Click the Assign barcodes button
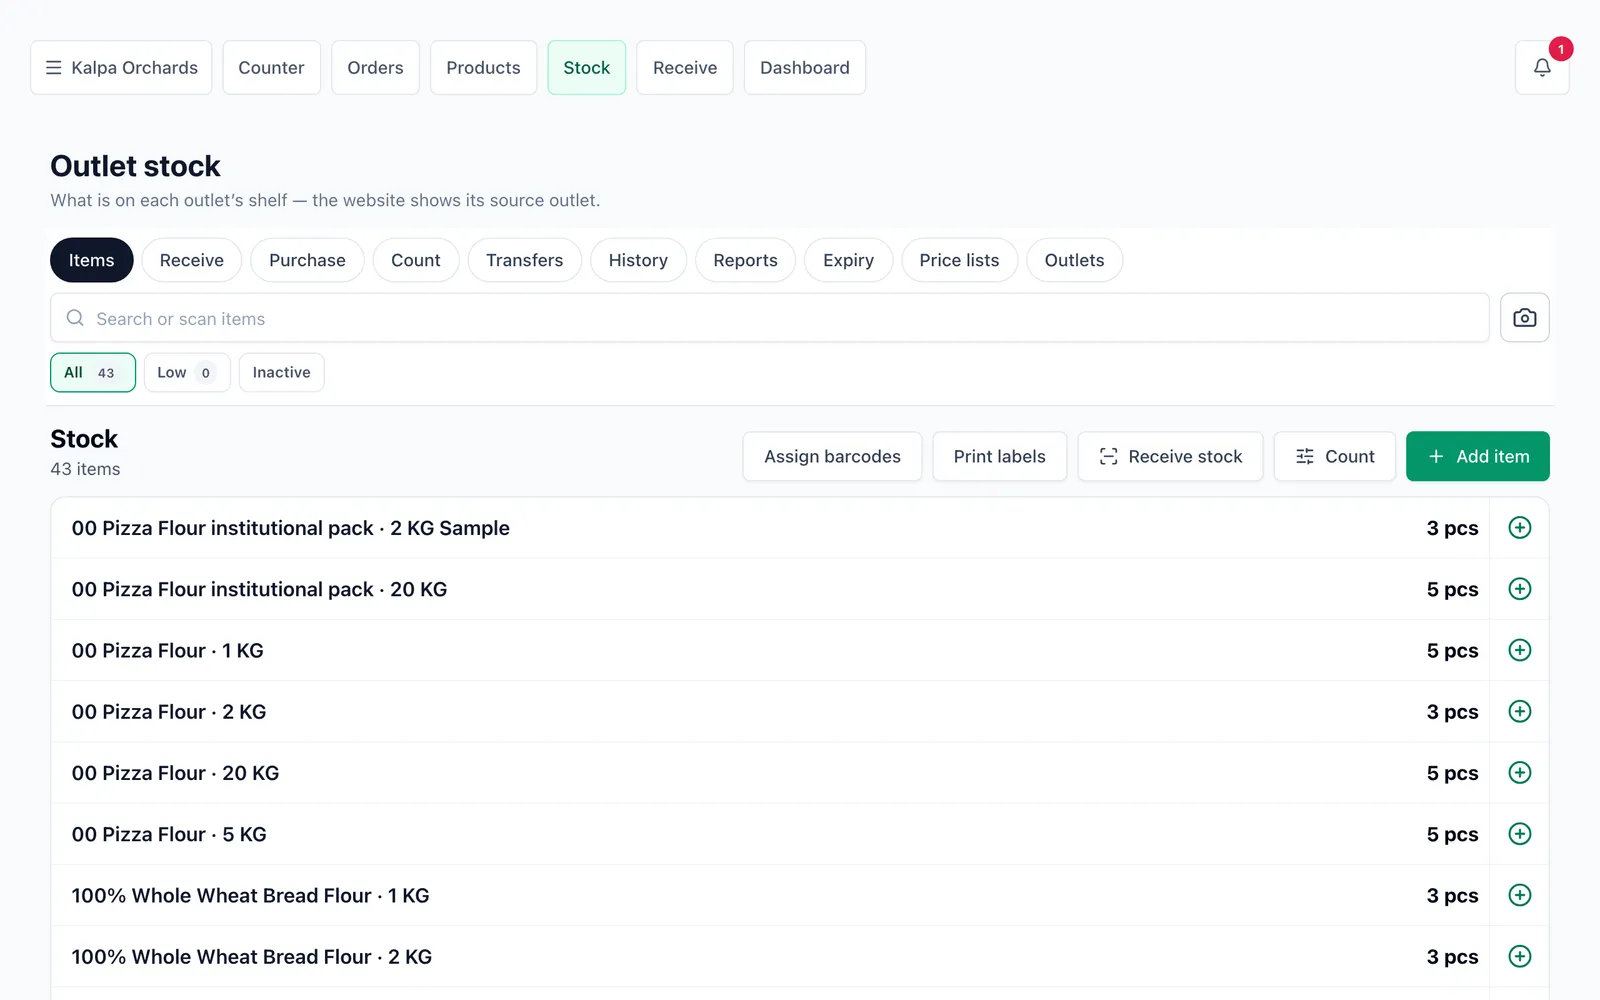 point(832,456)
